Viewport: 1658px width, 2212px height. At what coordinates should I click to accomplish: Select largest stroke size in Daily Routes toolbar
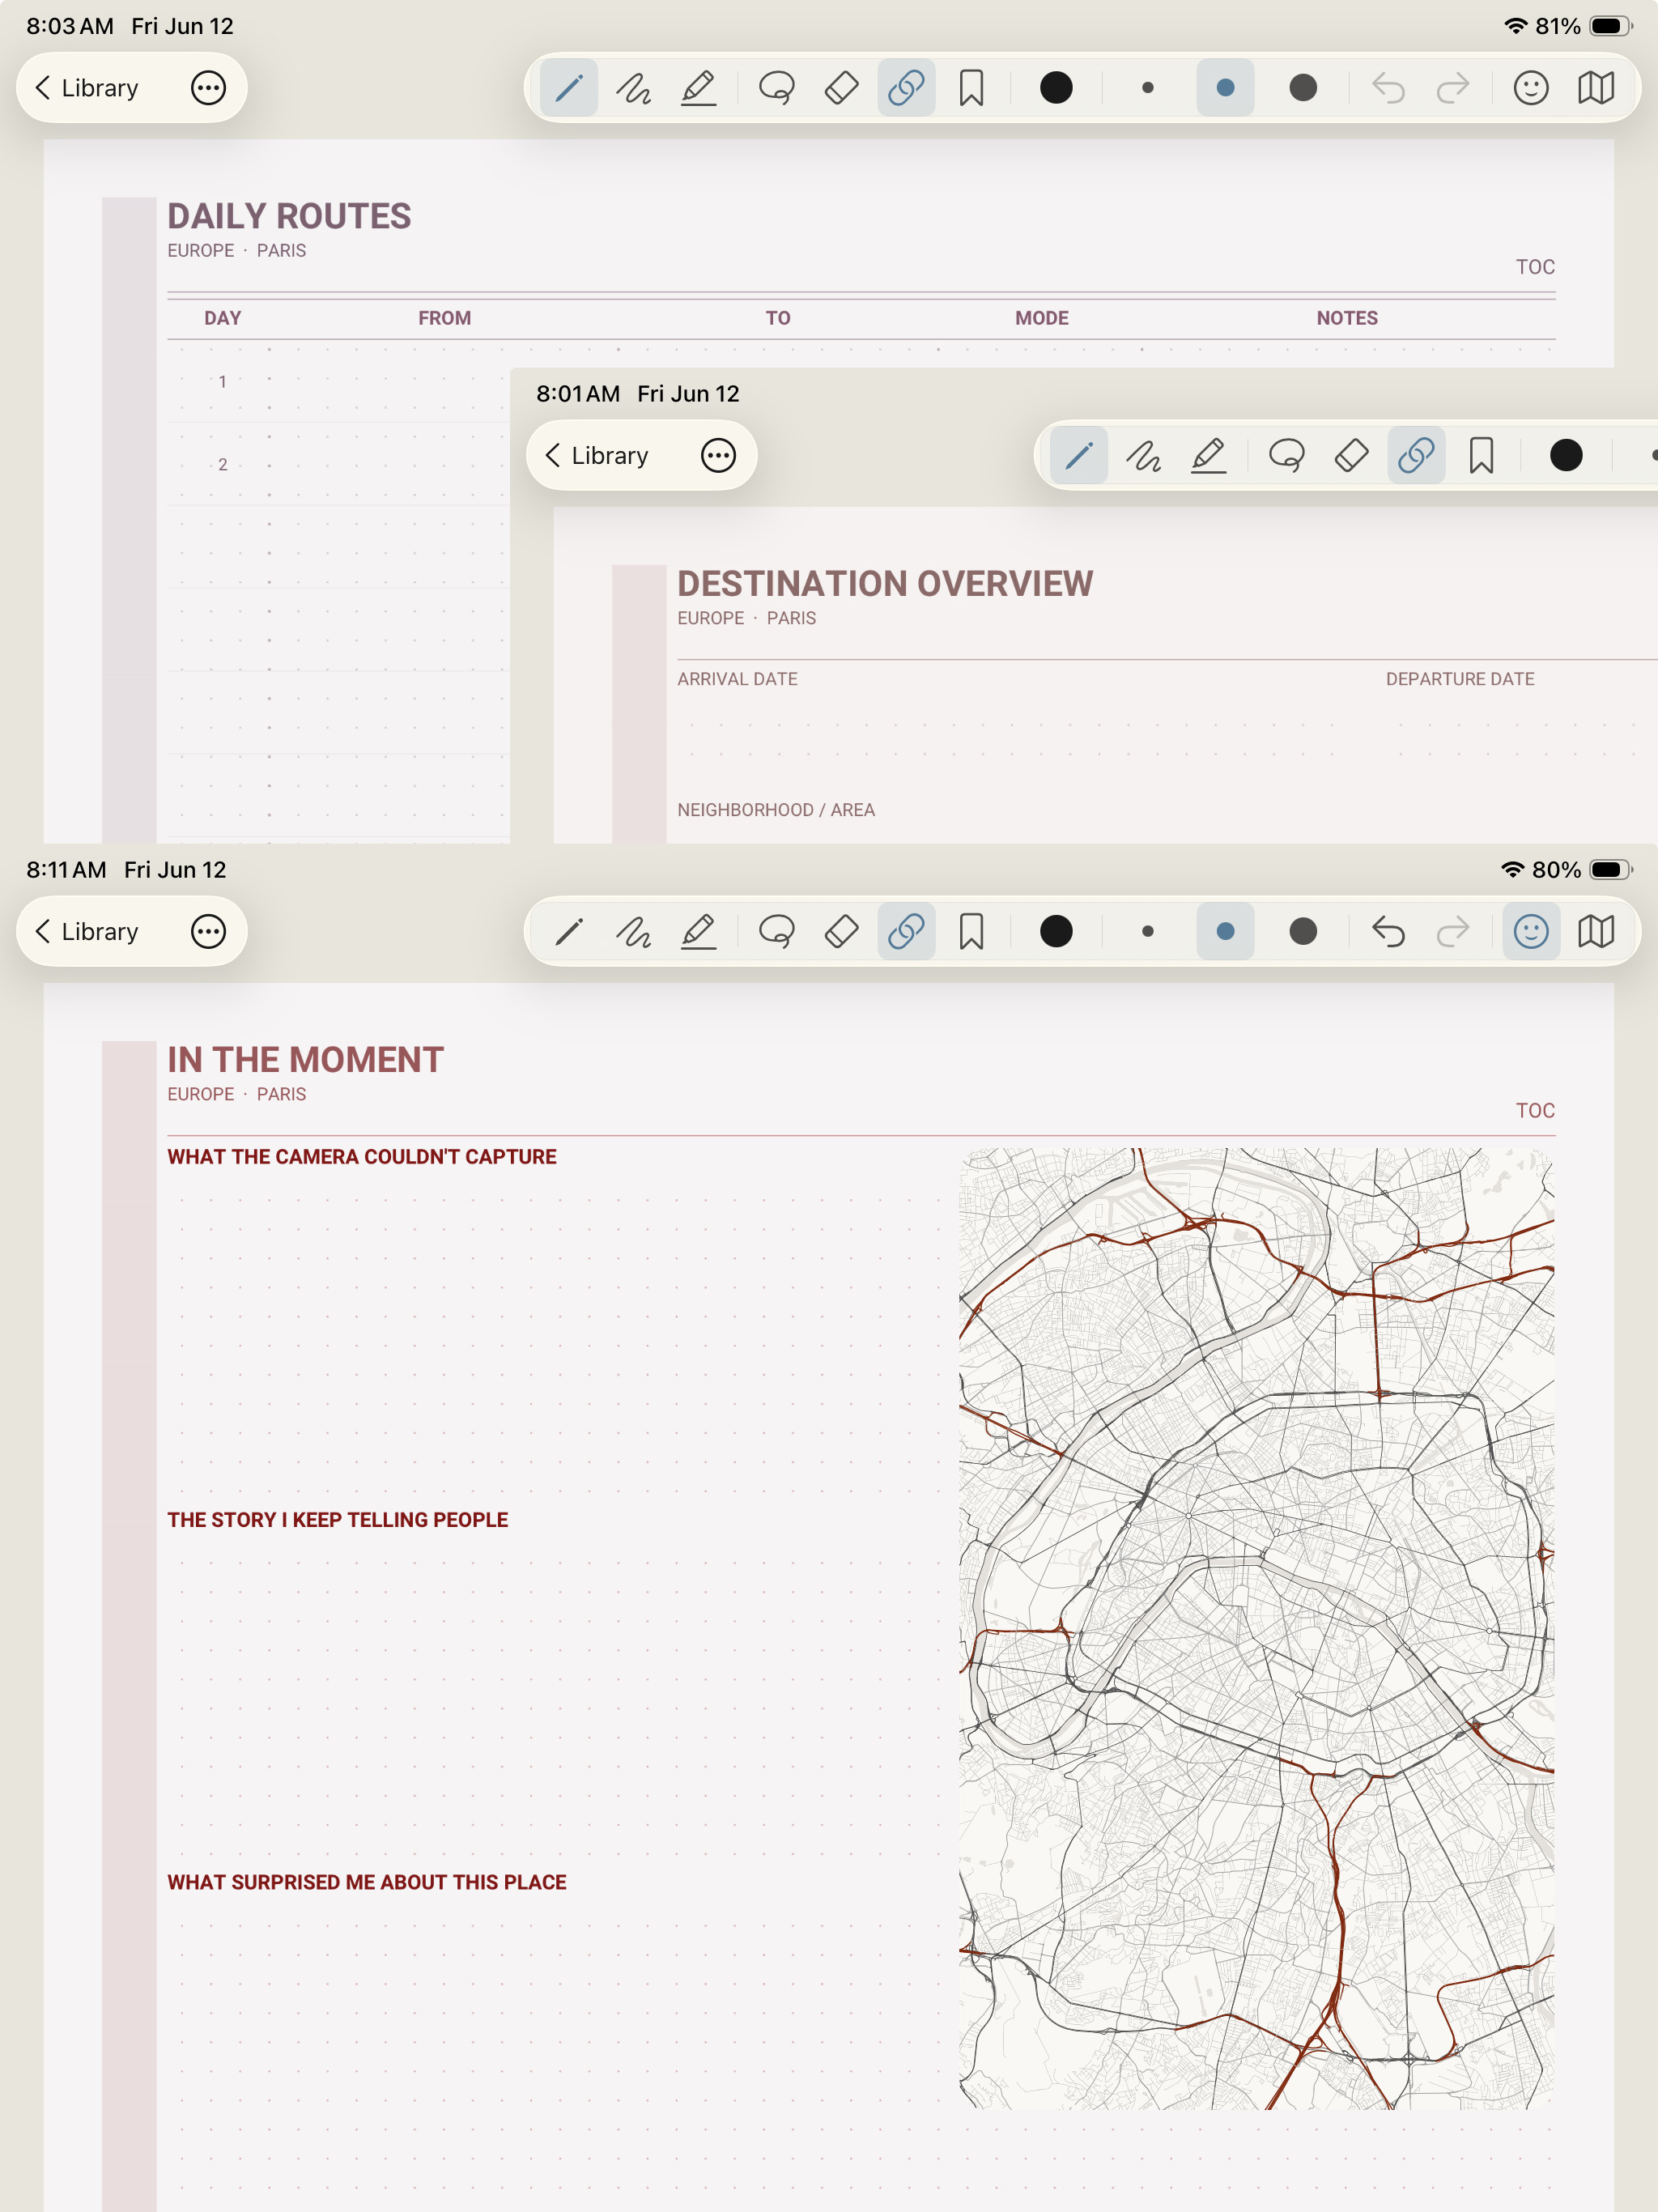(x=1303, y=88)
